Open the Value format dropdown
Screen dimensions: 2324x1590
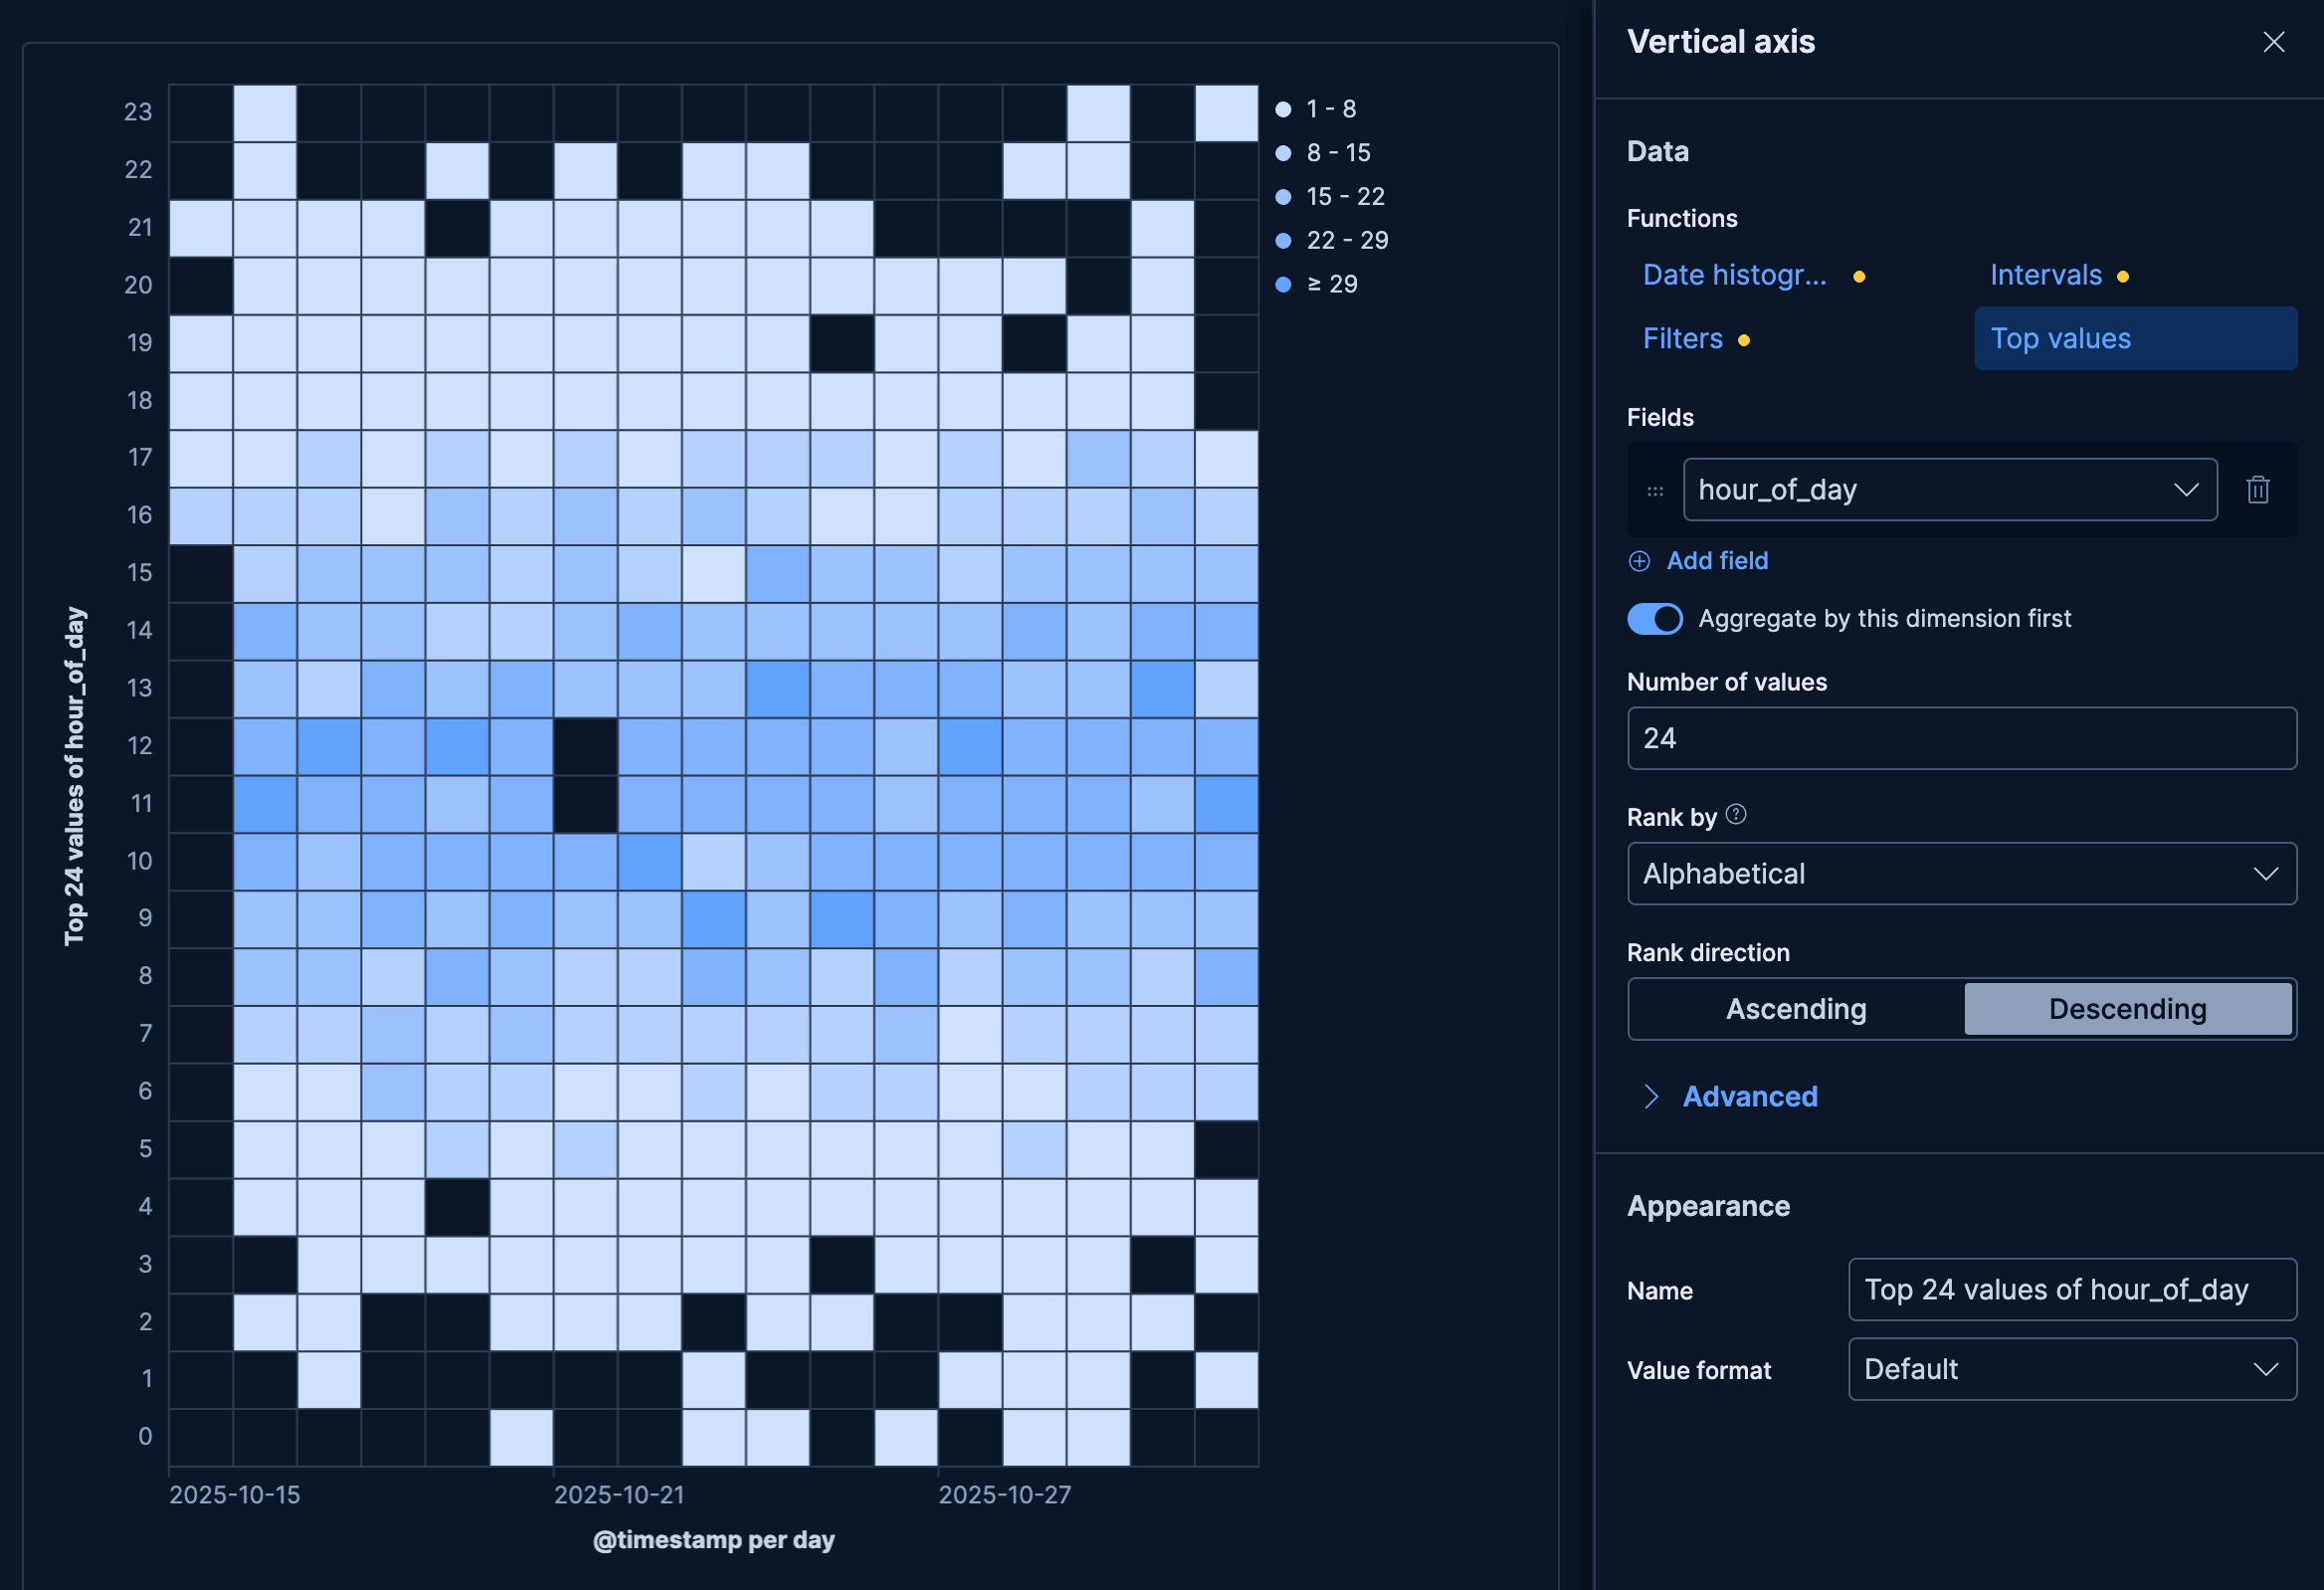(2070, 1369)
